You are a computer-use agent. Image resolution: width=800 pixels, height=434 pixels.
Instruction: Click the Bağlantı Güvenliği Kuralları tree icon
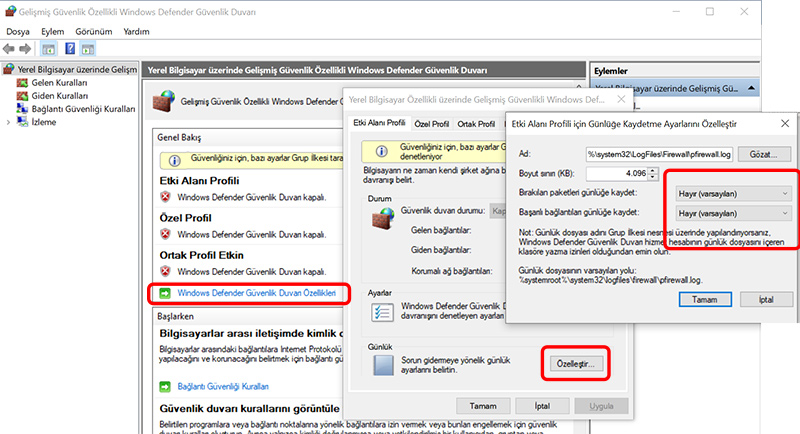pyautogui.click(x=22, y=109)
